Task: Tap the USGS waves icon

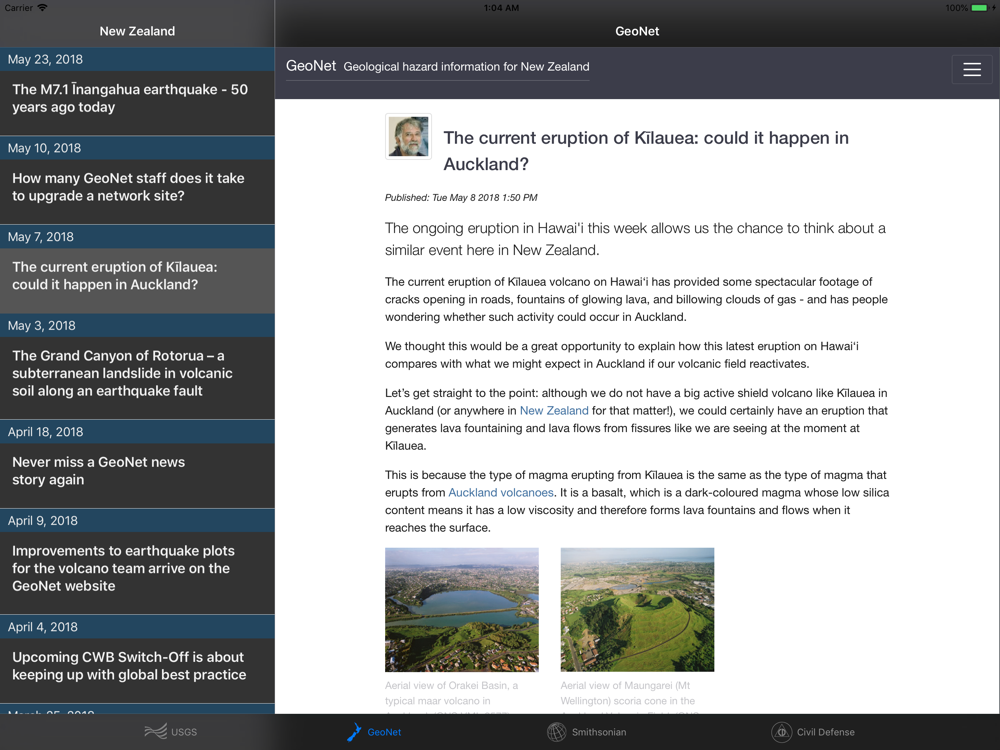Action: click(156, 732)
